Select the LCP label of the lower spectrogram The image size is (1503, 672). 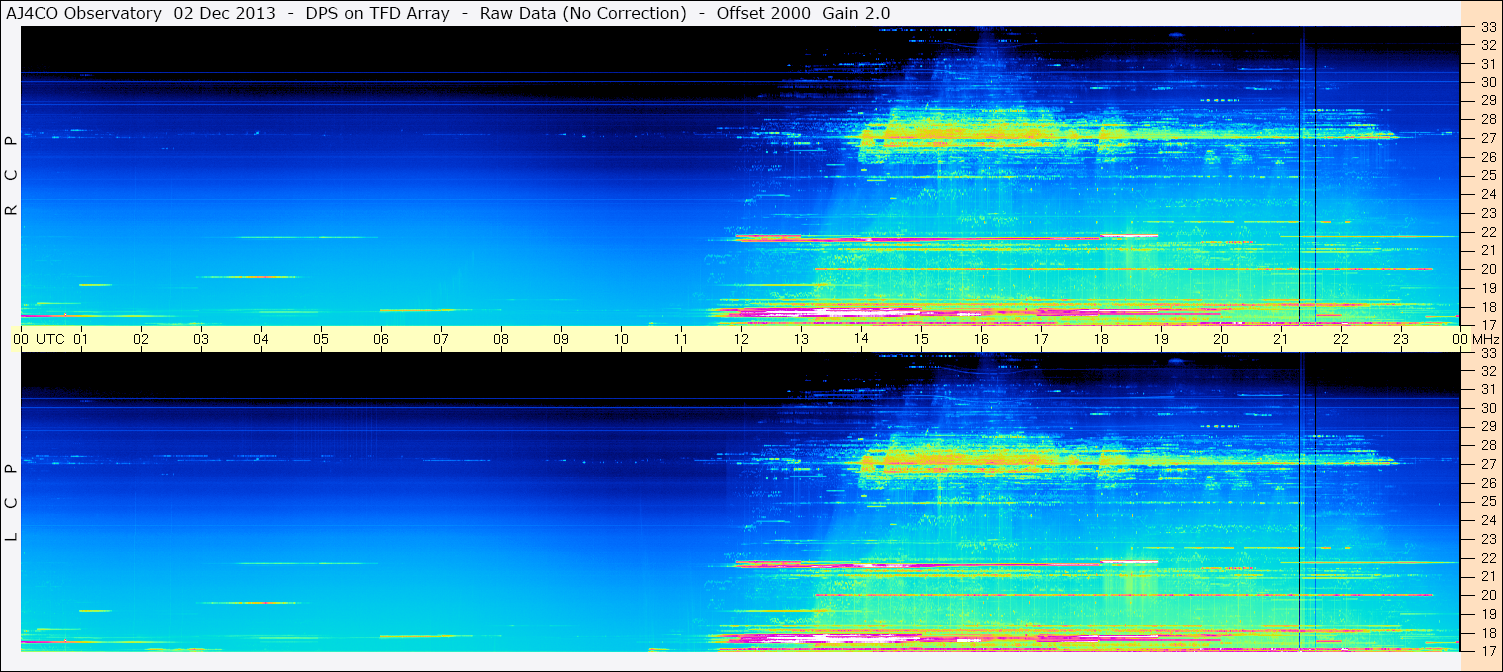point(12,502)
